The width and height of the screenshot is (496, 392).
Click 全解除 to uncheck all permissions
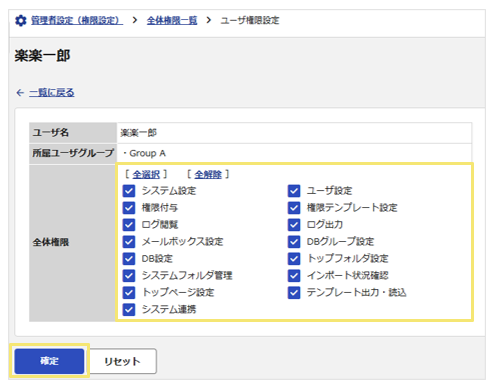coord(208,174)
